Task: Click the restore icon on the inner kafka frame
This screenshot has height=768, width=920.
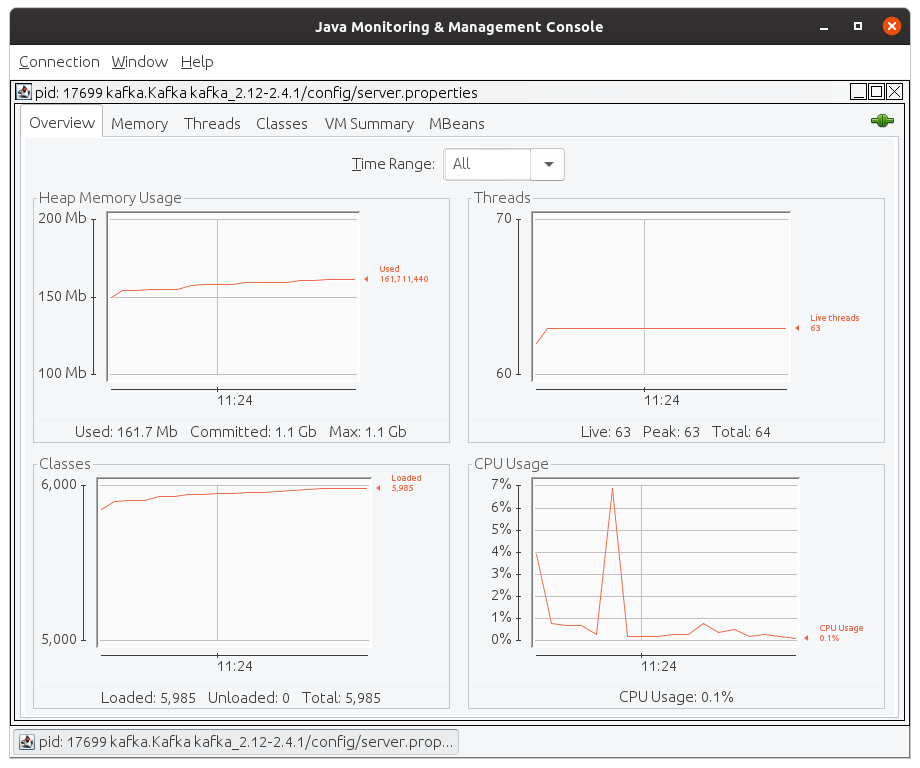Action: 875,91
